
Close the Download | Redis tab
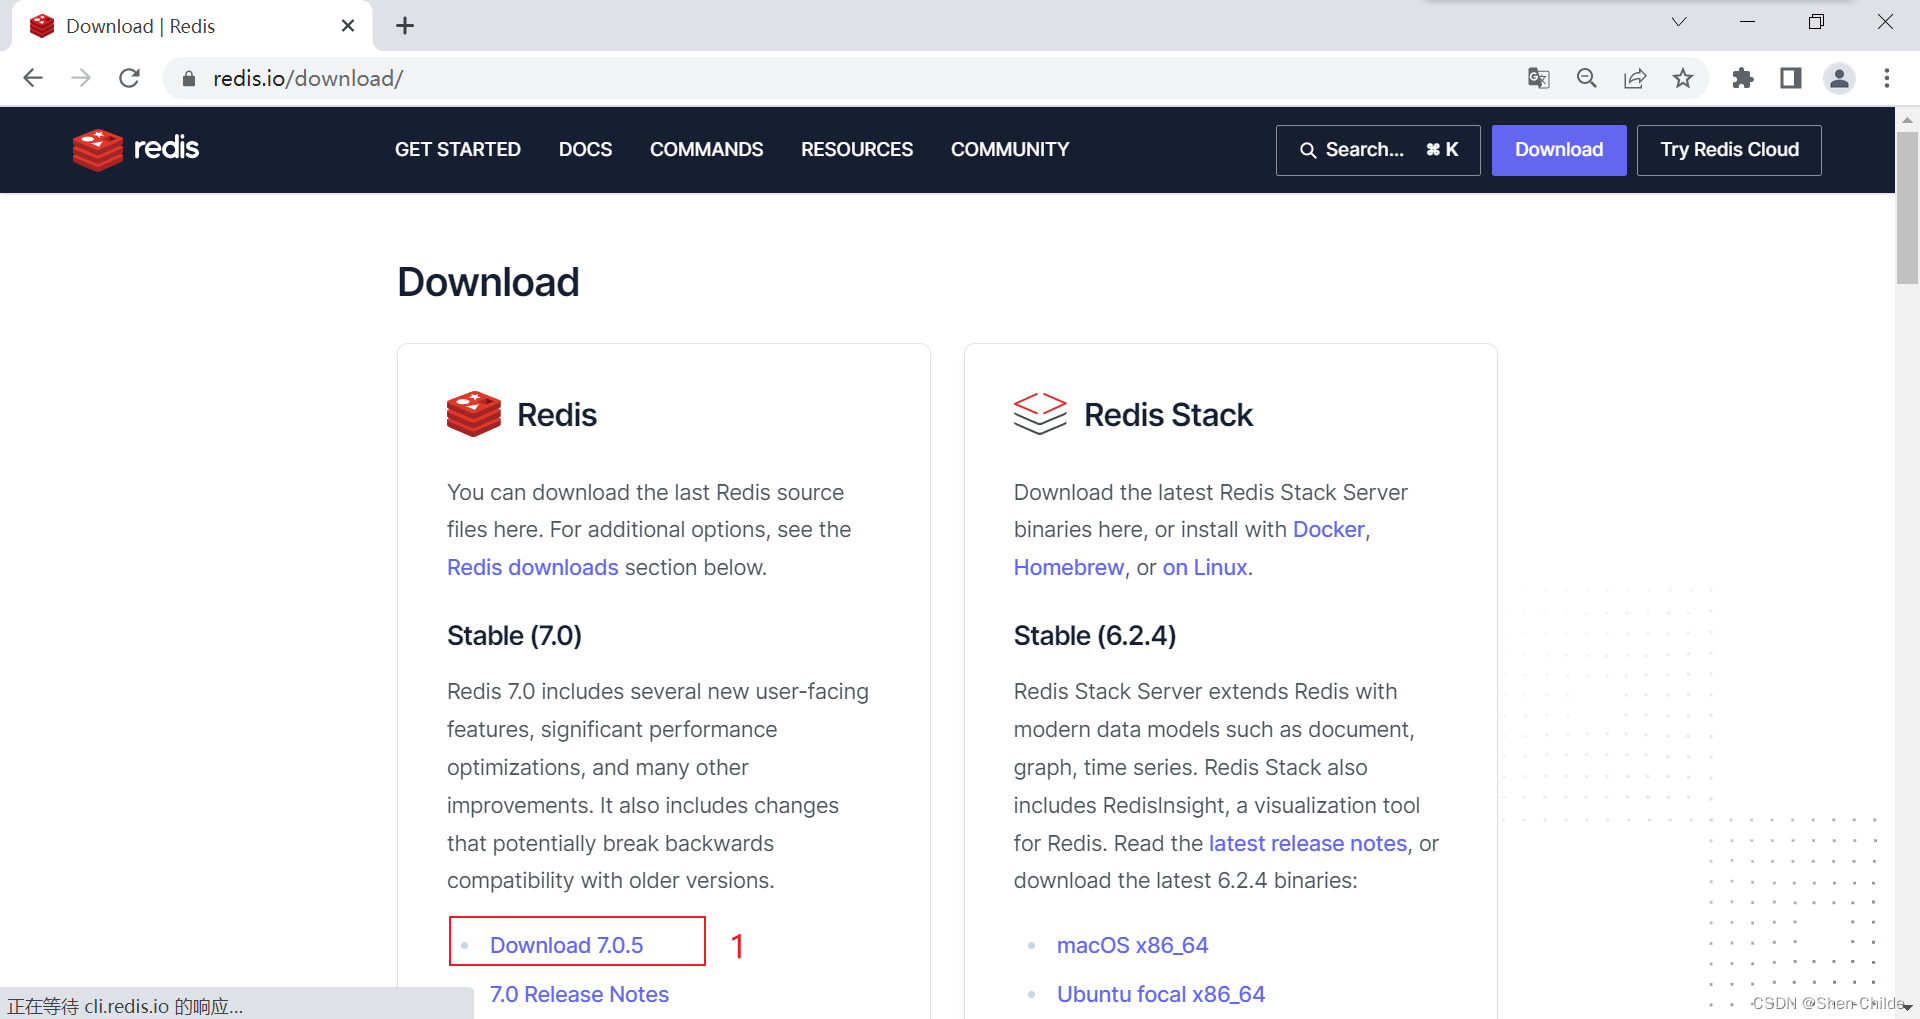(x=348, y=26)
